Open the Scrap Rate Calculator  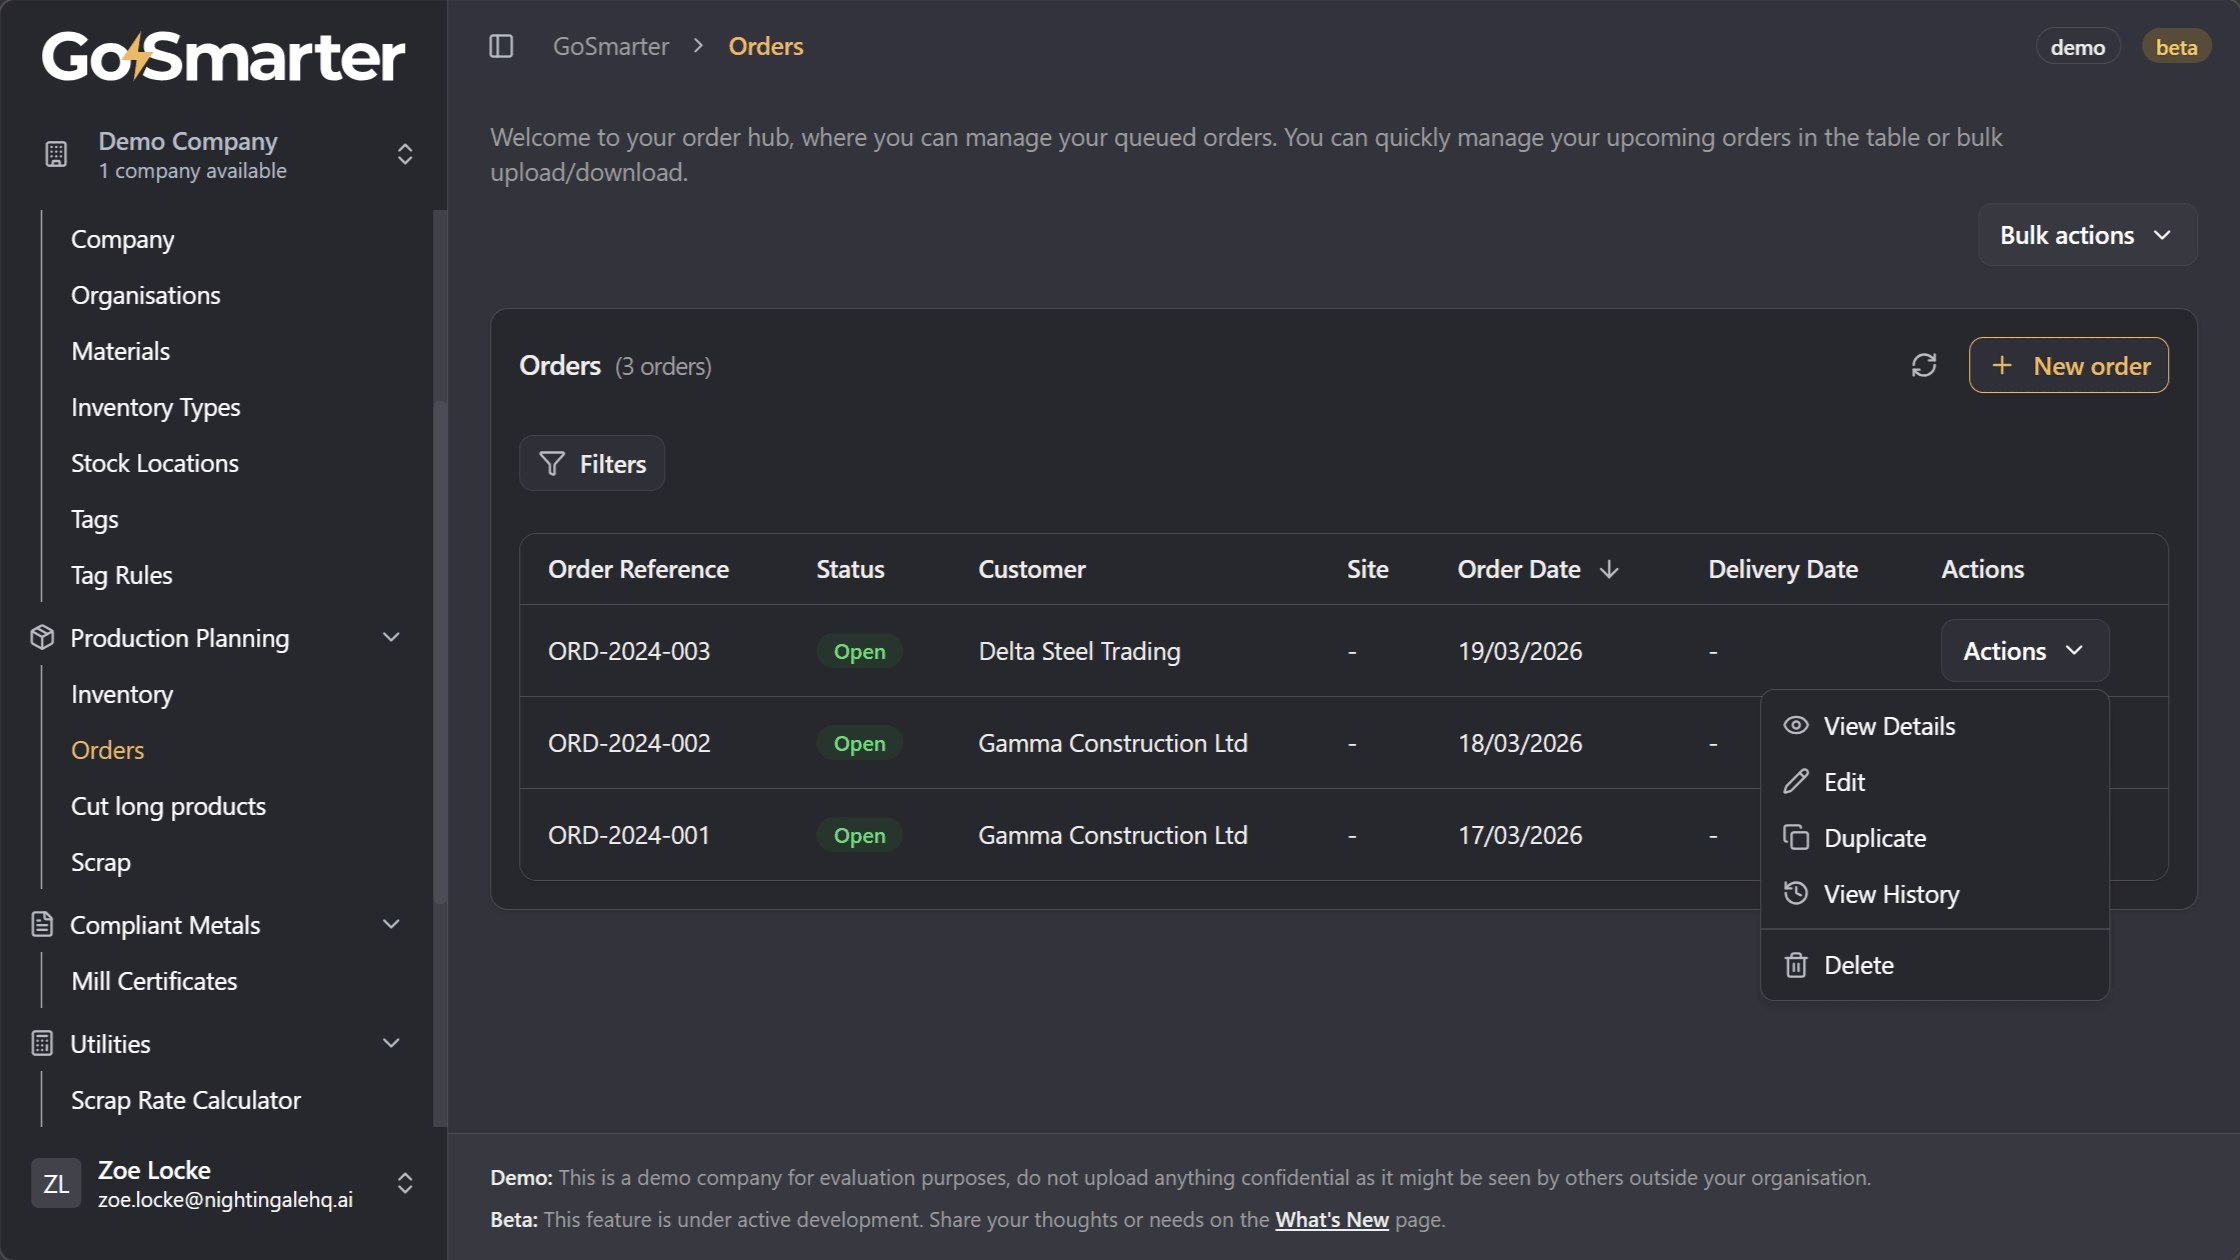(186, 1100)
